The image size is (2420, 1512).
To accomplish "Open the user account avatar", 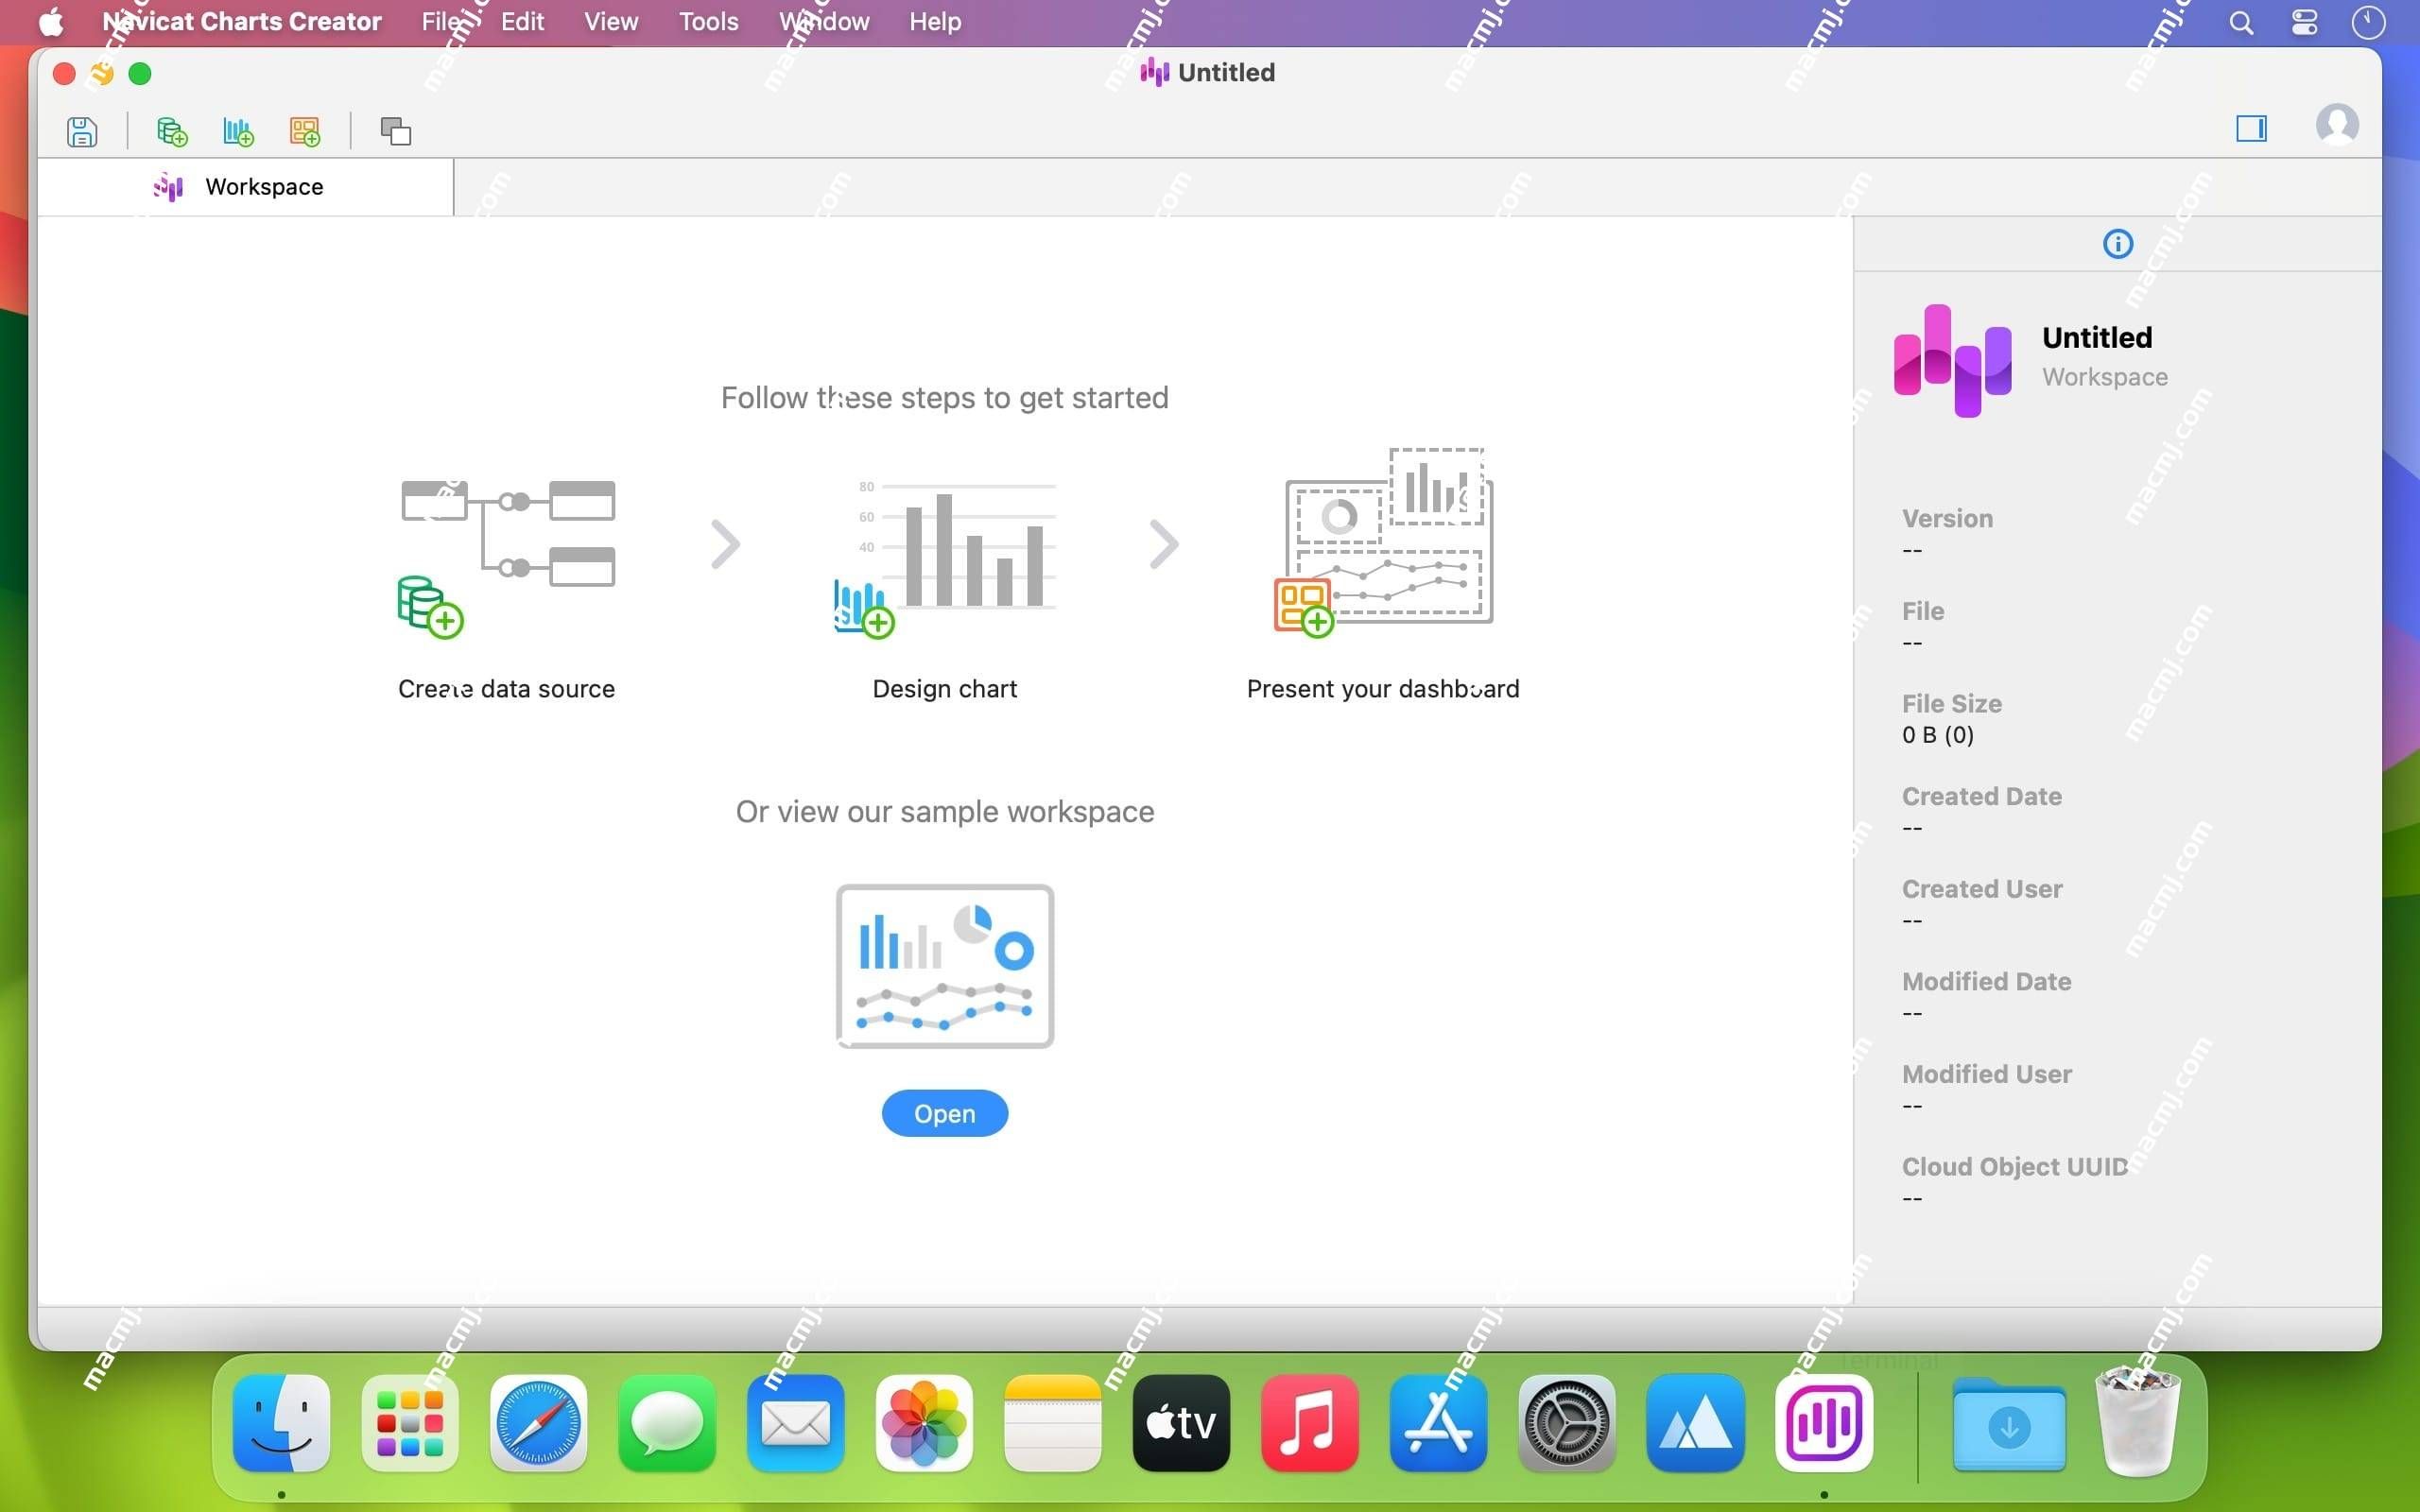I will pos(2337,125).
